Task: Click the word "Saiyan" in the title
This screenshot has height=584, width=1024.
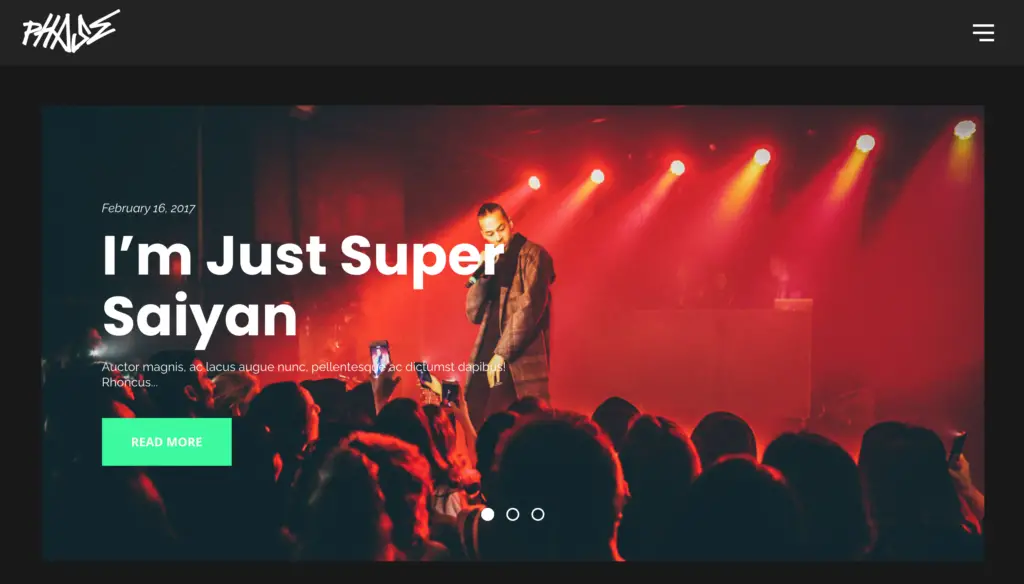Action: tap(200, 318)
